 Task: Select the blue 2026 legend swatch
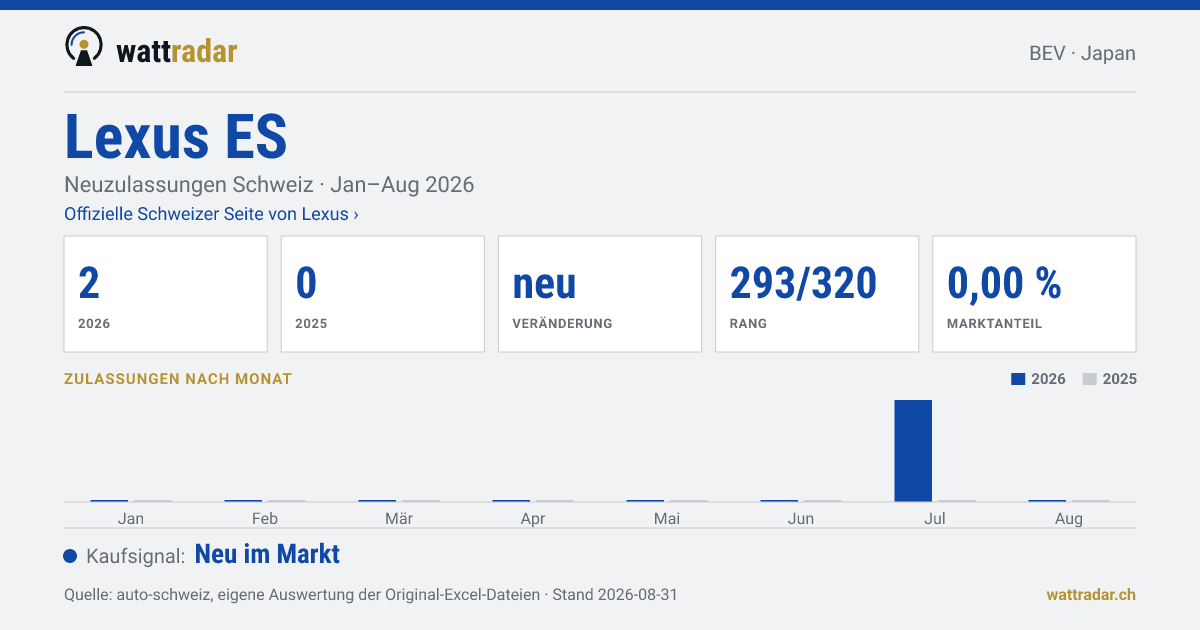pyautogui.click(x=1018, y=379)
